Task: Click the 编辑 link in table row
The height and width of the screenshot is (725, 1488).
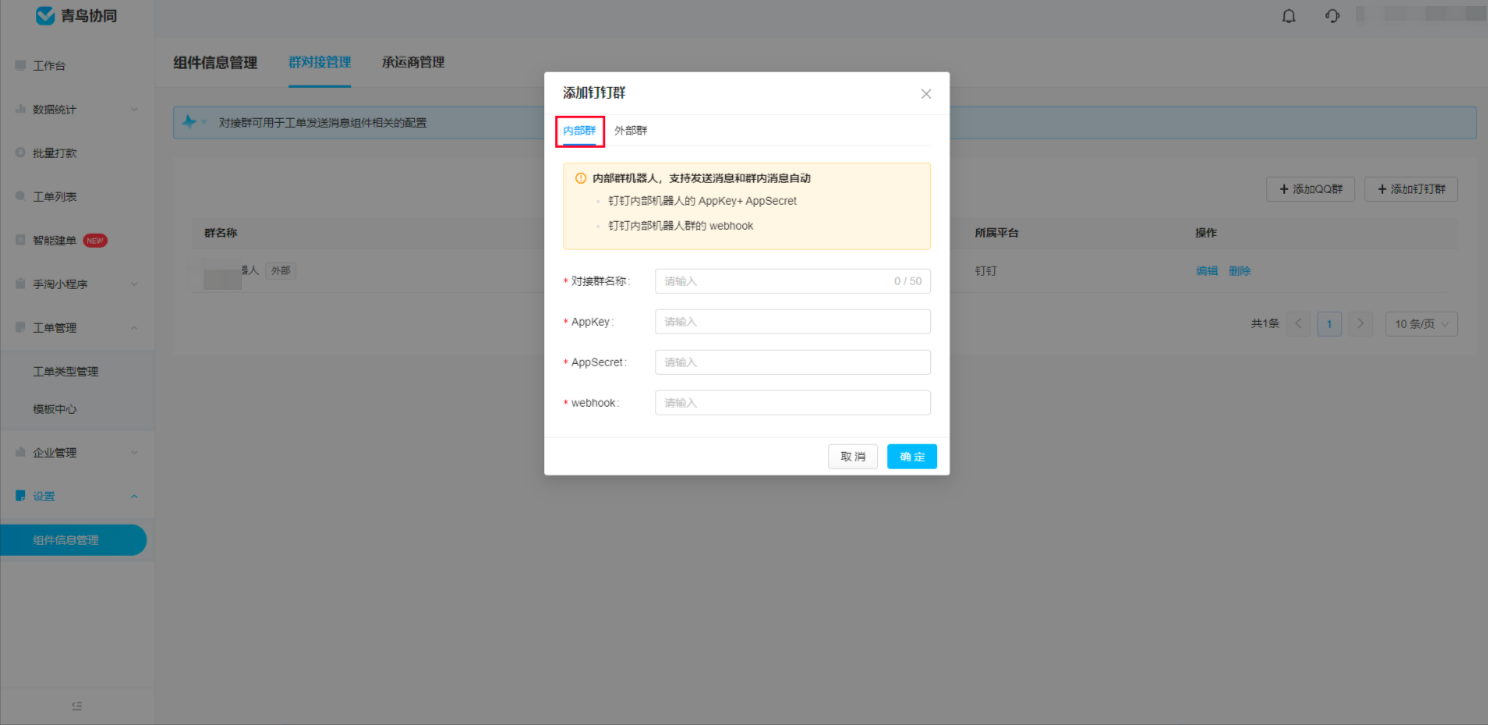Action: (1207, 271)
